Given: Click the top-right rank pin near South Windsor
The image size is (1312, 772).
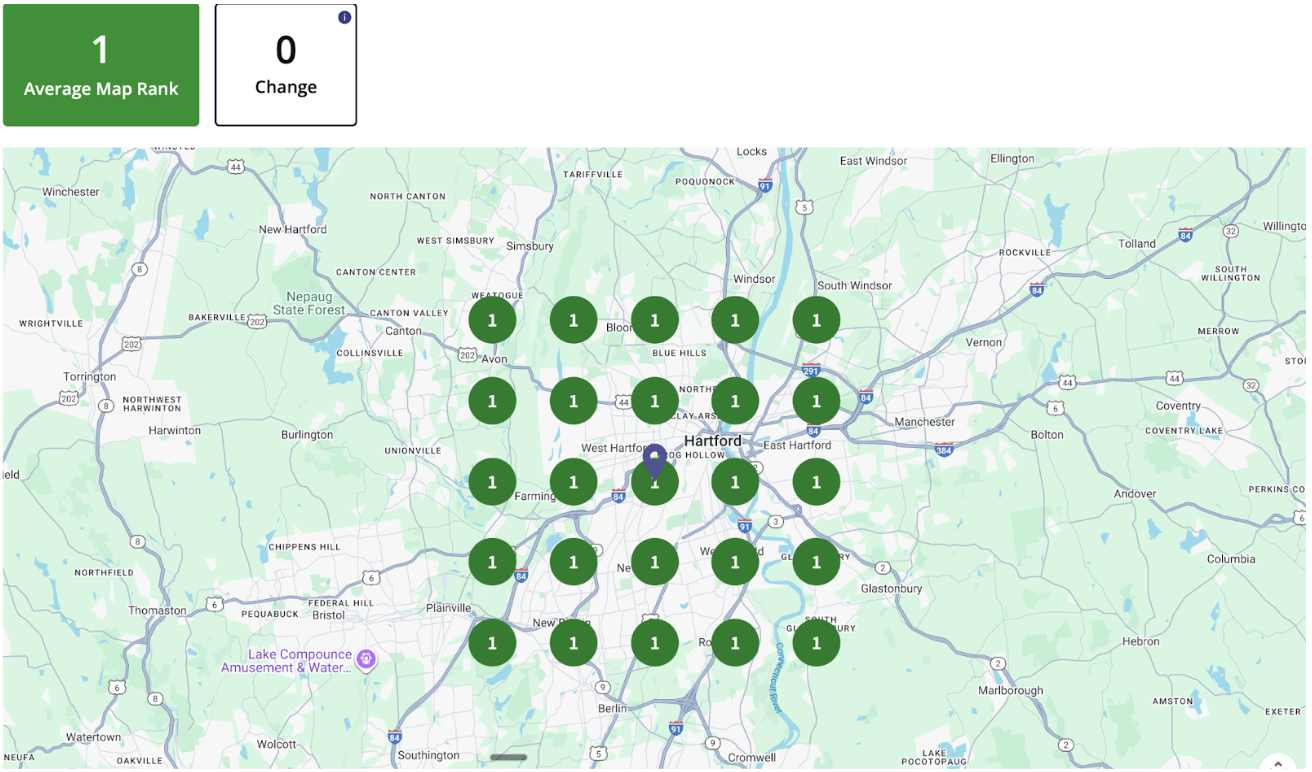Looking at the screenshot, I should click(816, 320).
